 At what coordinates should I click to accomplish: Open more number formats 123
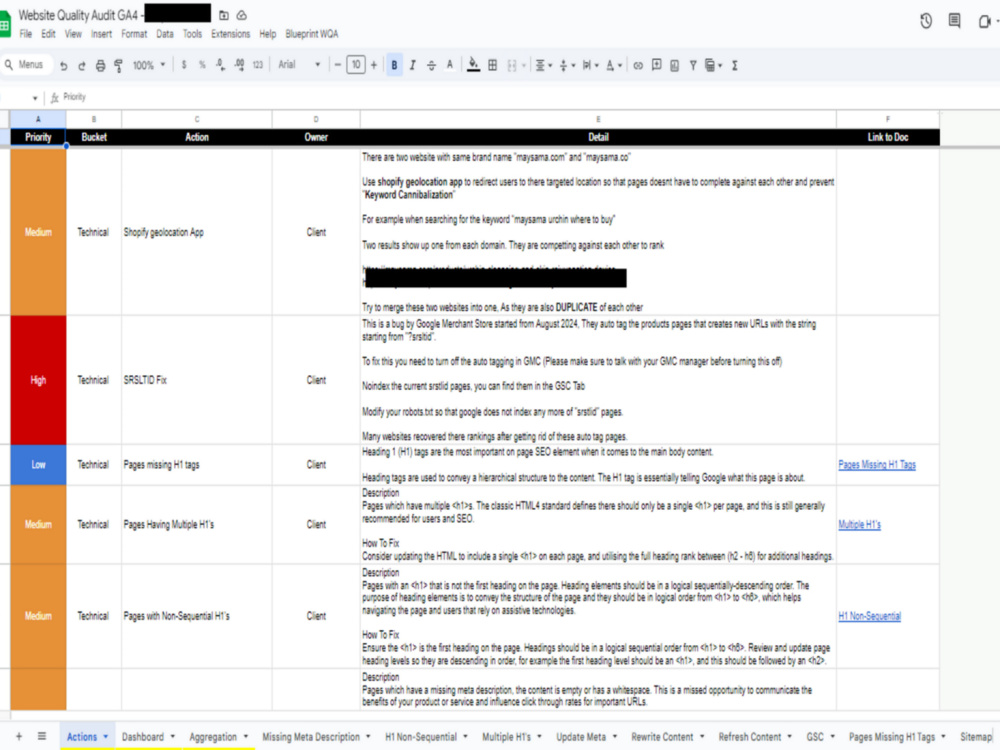(x=258, y=65)
